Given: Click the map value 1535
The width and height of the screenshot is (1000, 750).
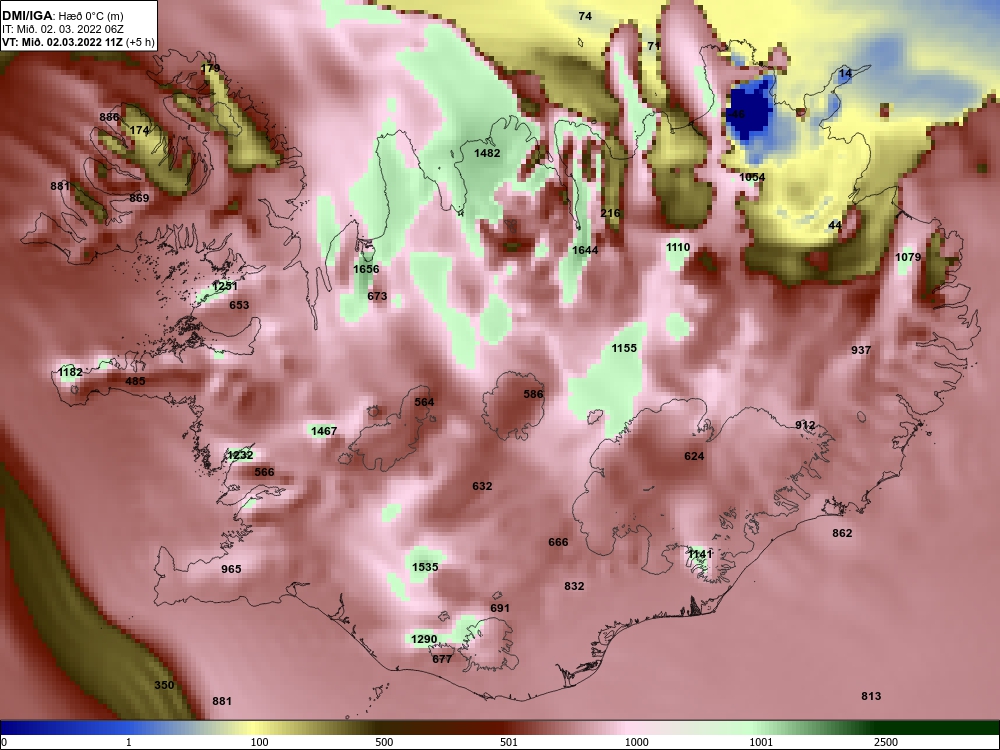Looking at the screenshot, I should (425, 567).
